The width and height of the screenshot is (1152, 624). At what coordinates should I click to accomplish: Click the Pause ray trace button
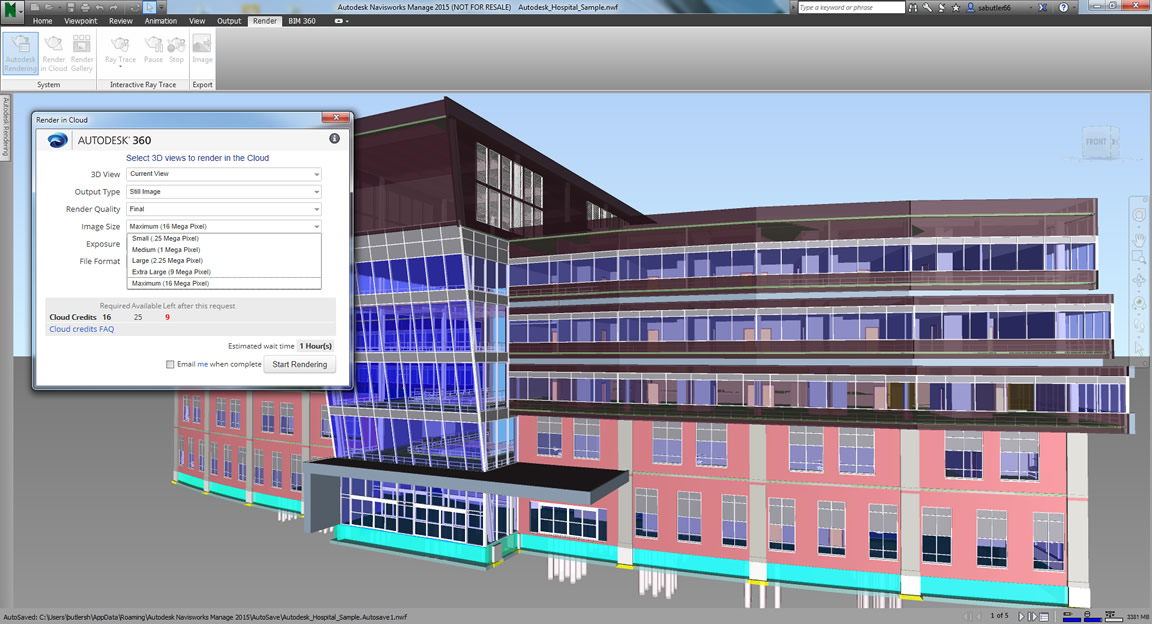click(x=154, y=50)
